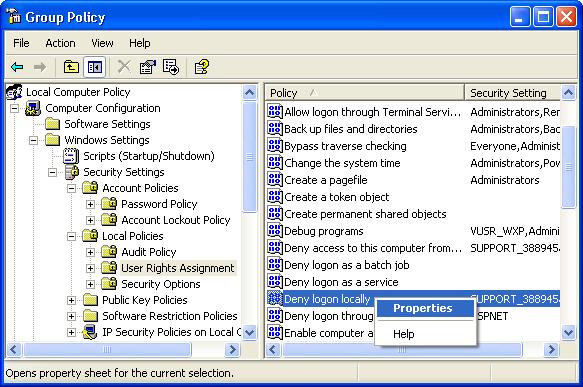Click the Create a pagefile policy icon
Viewport: 583px width, 387px height.
point(275,180)
